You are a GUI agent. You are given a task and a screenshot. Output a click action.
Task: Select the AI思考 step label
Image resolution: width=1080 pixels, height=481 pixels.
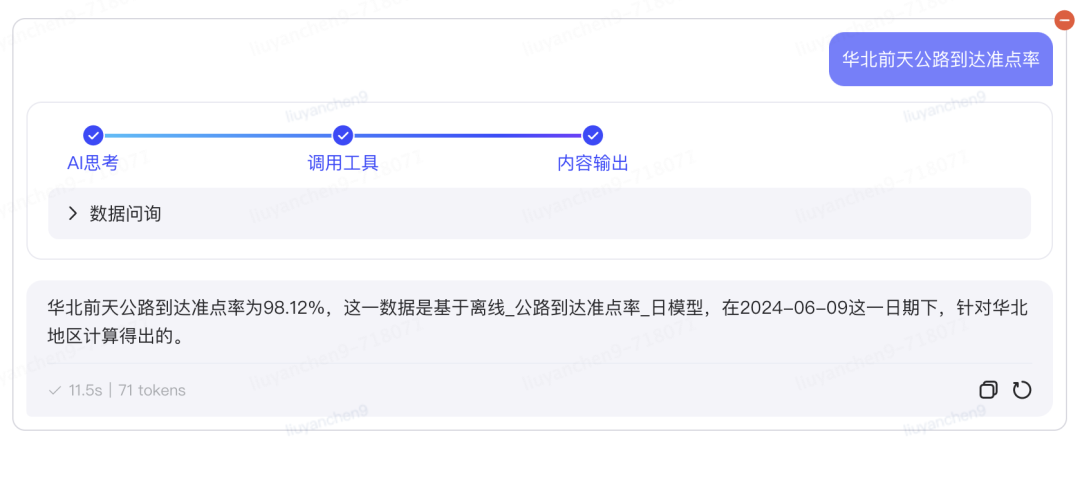[93, 163]
